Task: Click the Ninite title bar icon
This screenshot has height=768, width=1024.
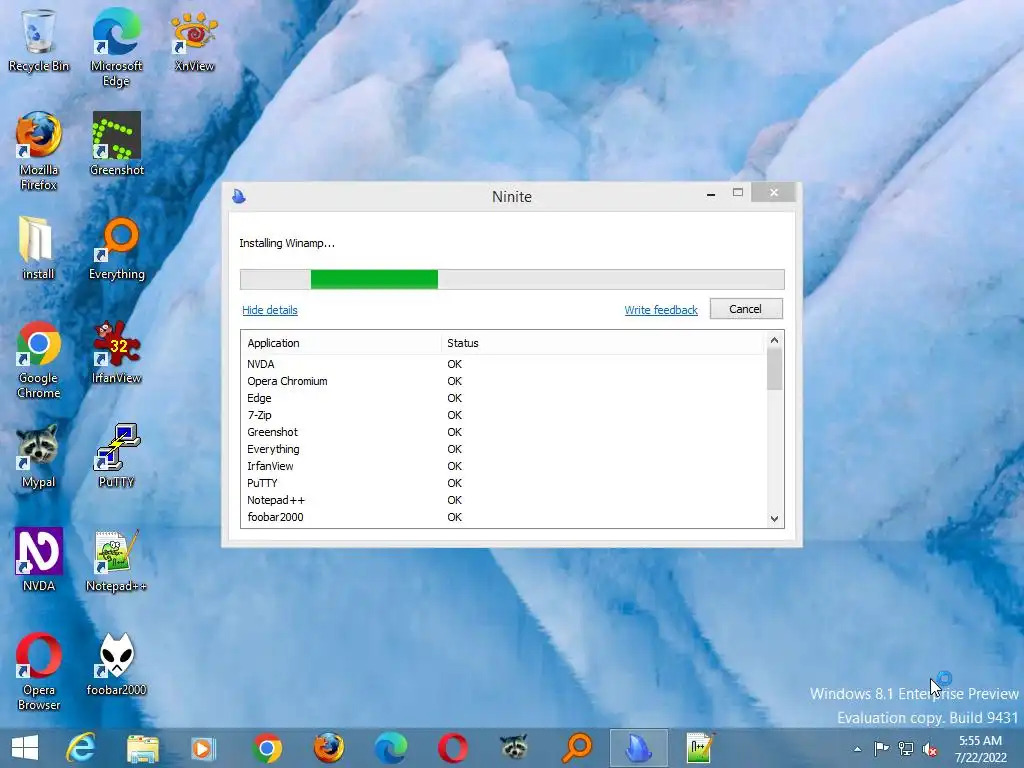Action: [x=239, y=196]
